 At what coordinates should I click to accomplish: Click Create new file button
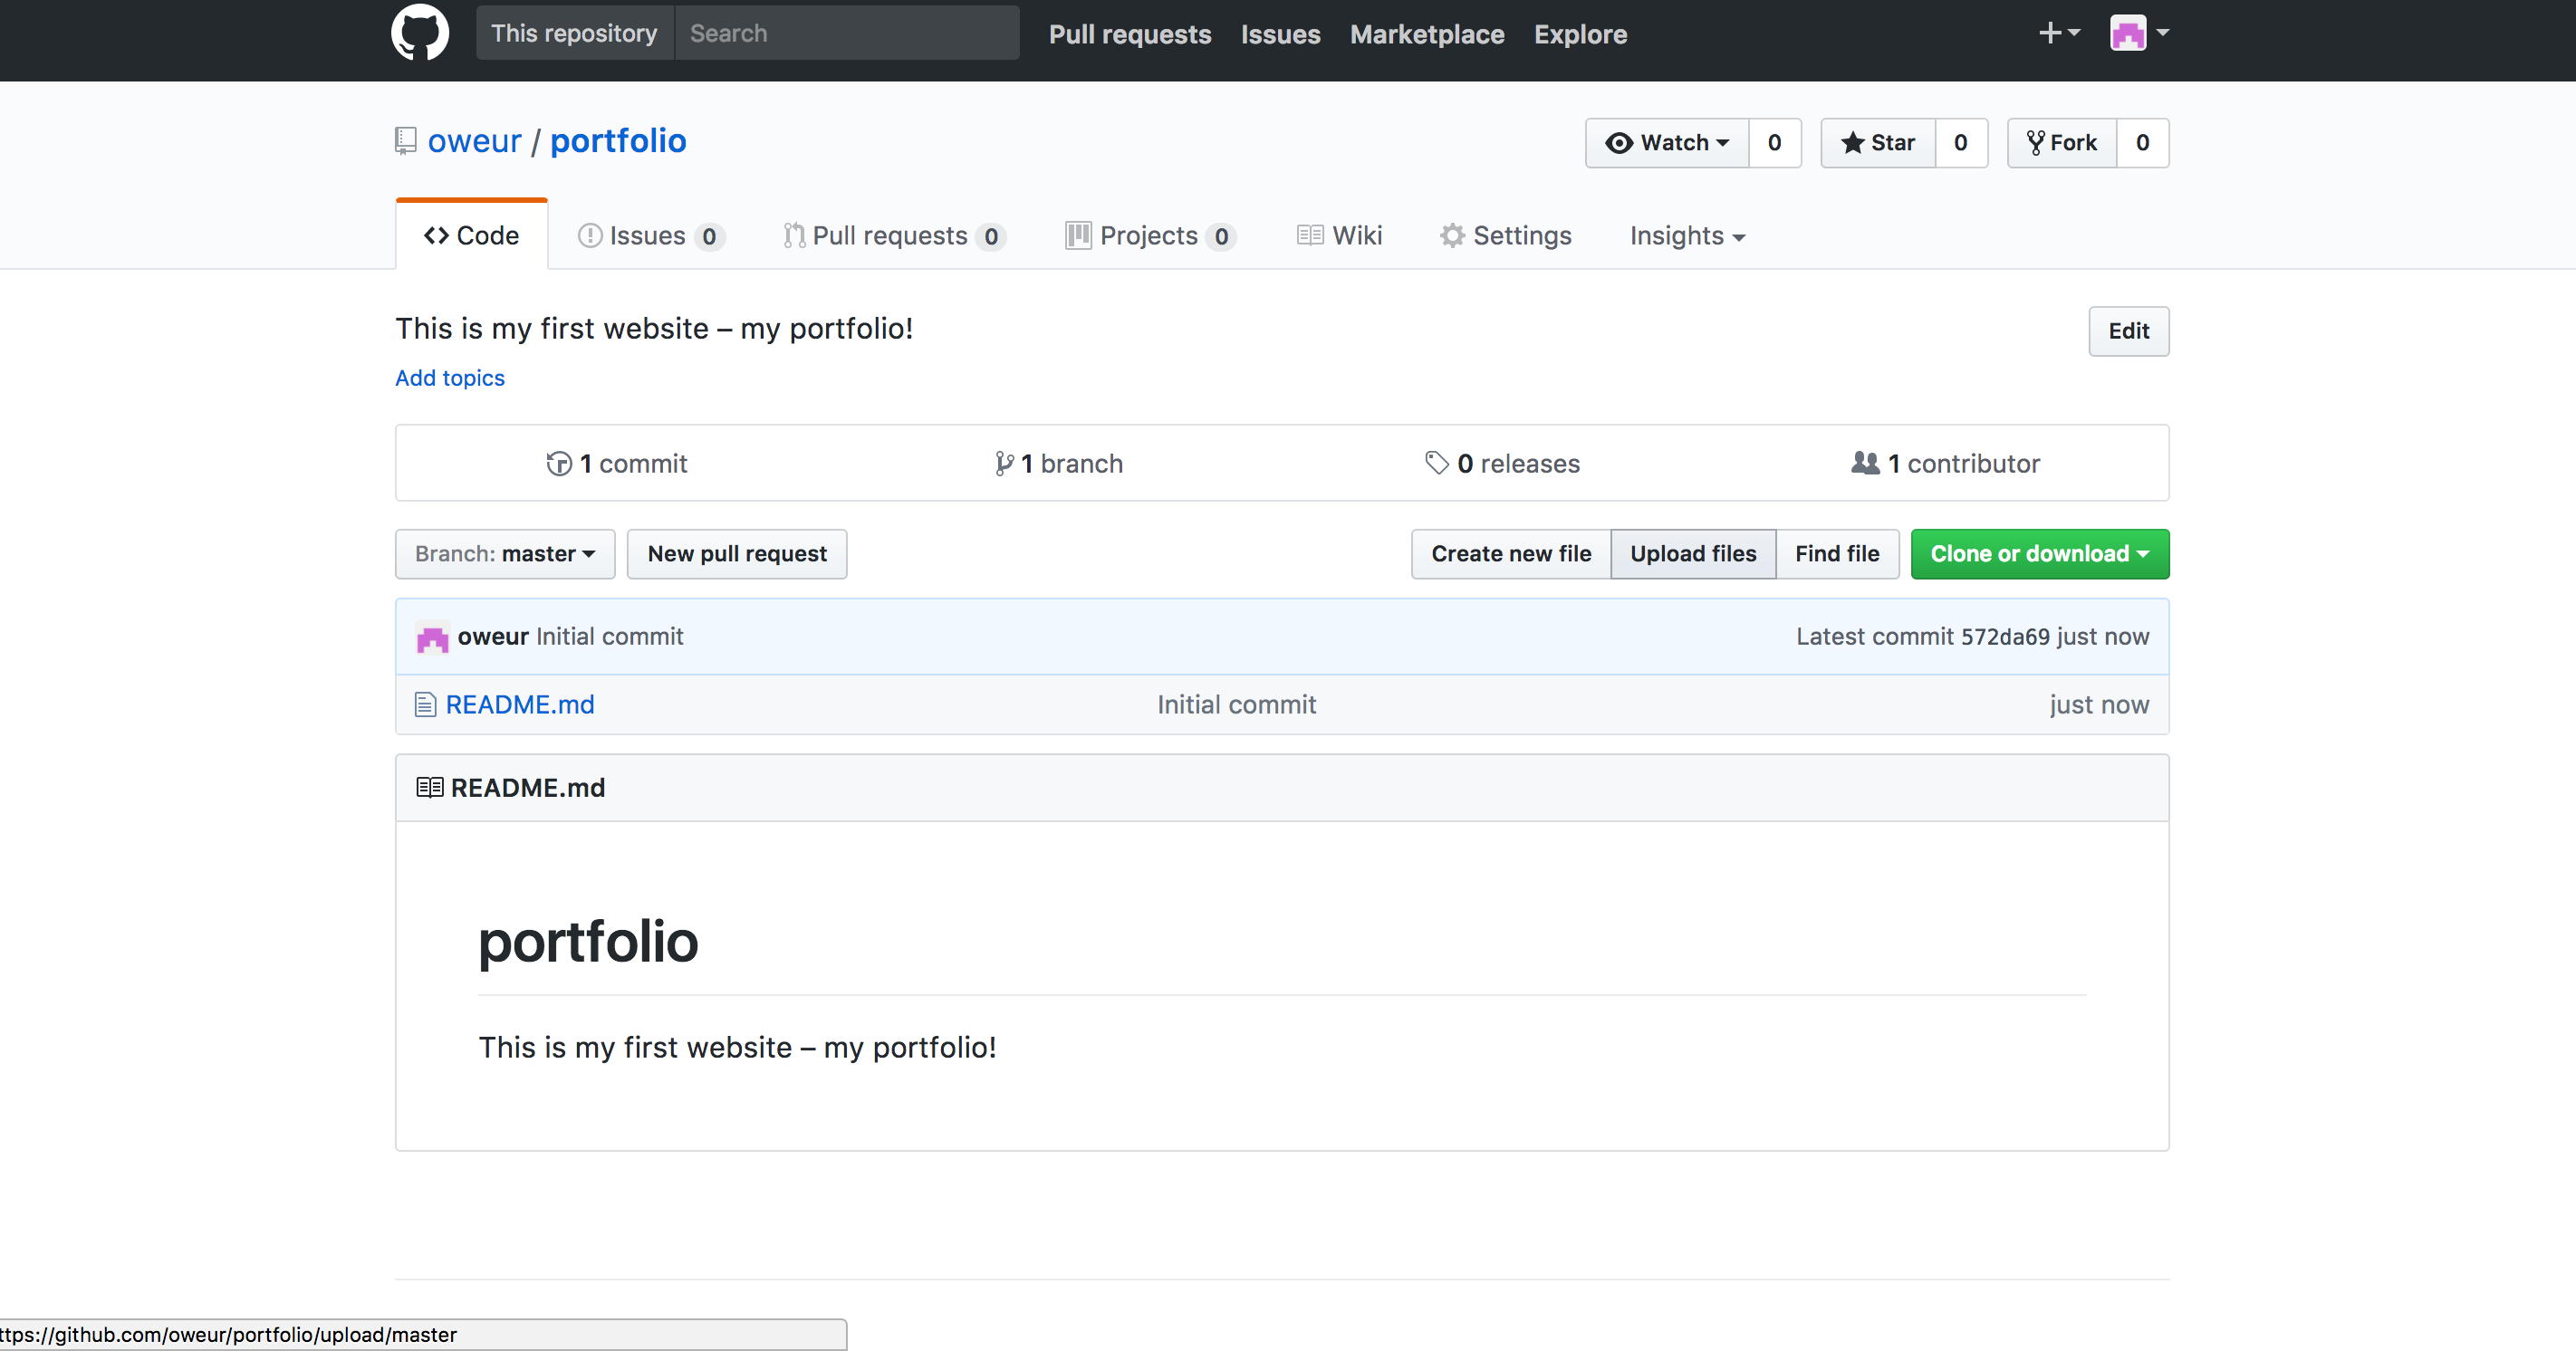click(1511, 554)
